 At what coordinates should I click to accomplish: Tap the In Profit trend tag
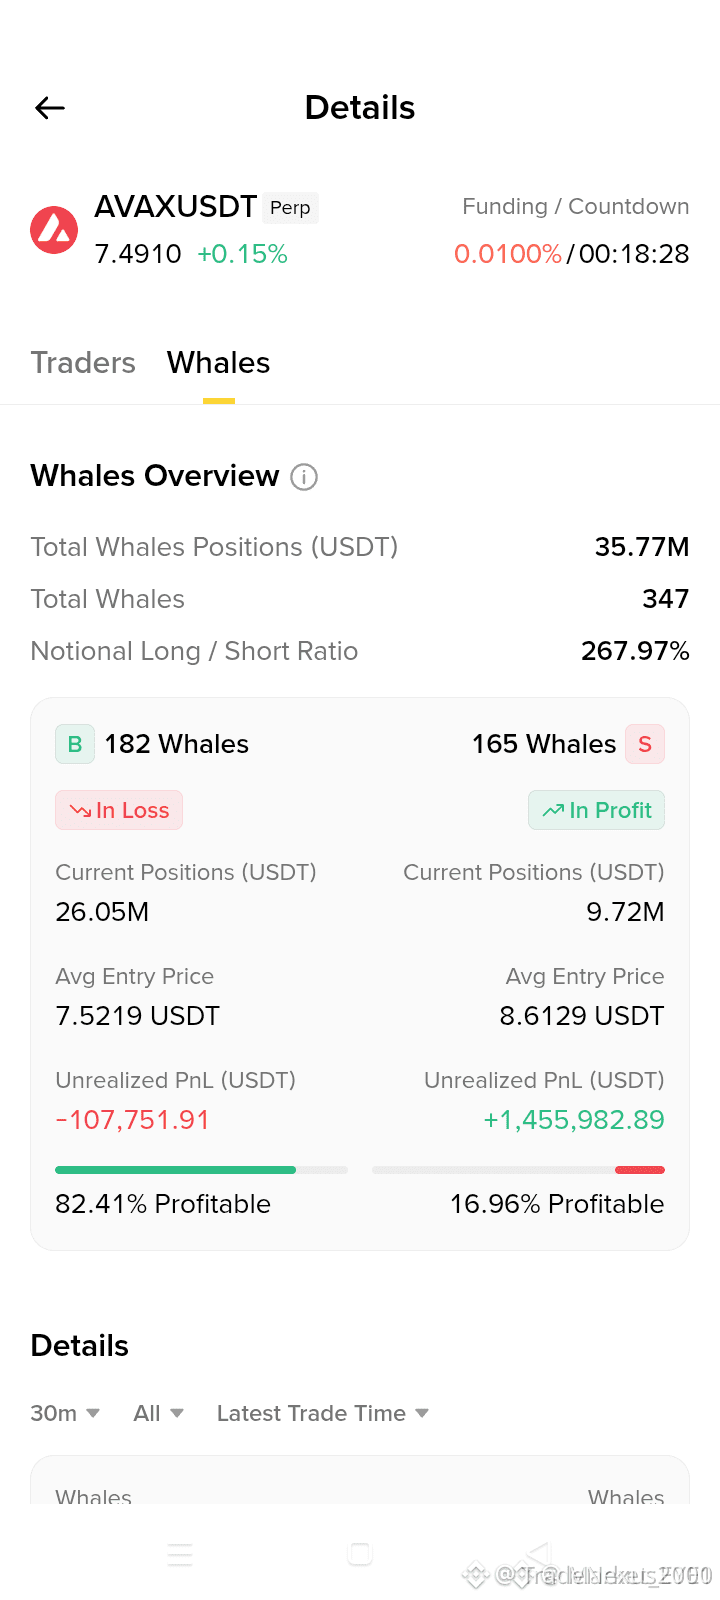coord(597,810)
